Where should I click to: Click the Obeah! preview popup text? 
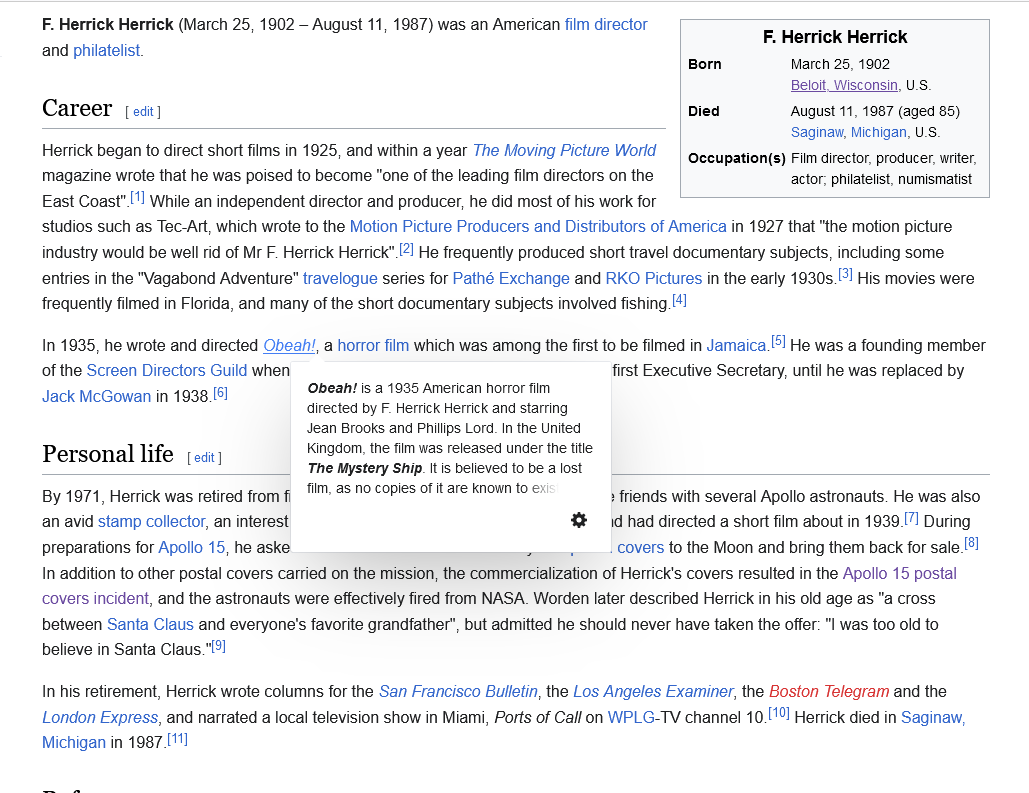click(x=450, y=438)
